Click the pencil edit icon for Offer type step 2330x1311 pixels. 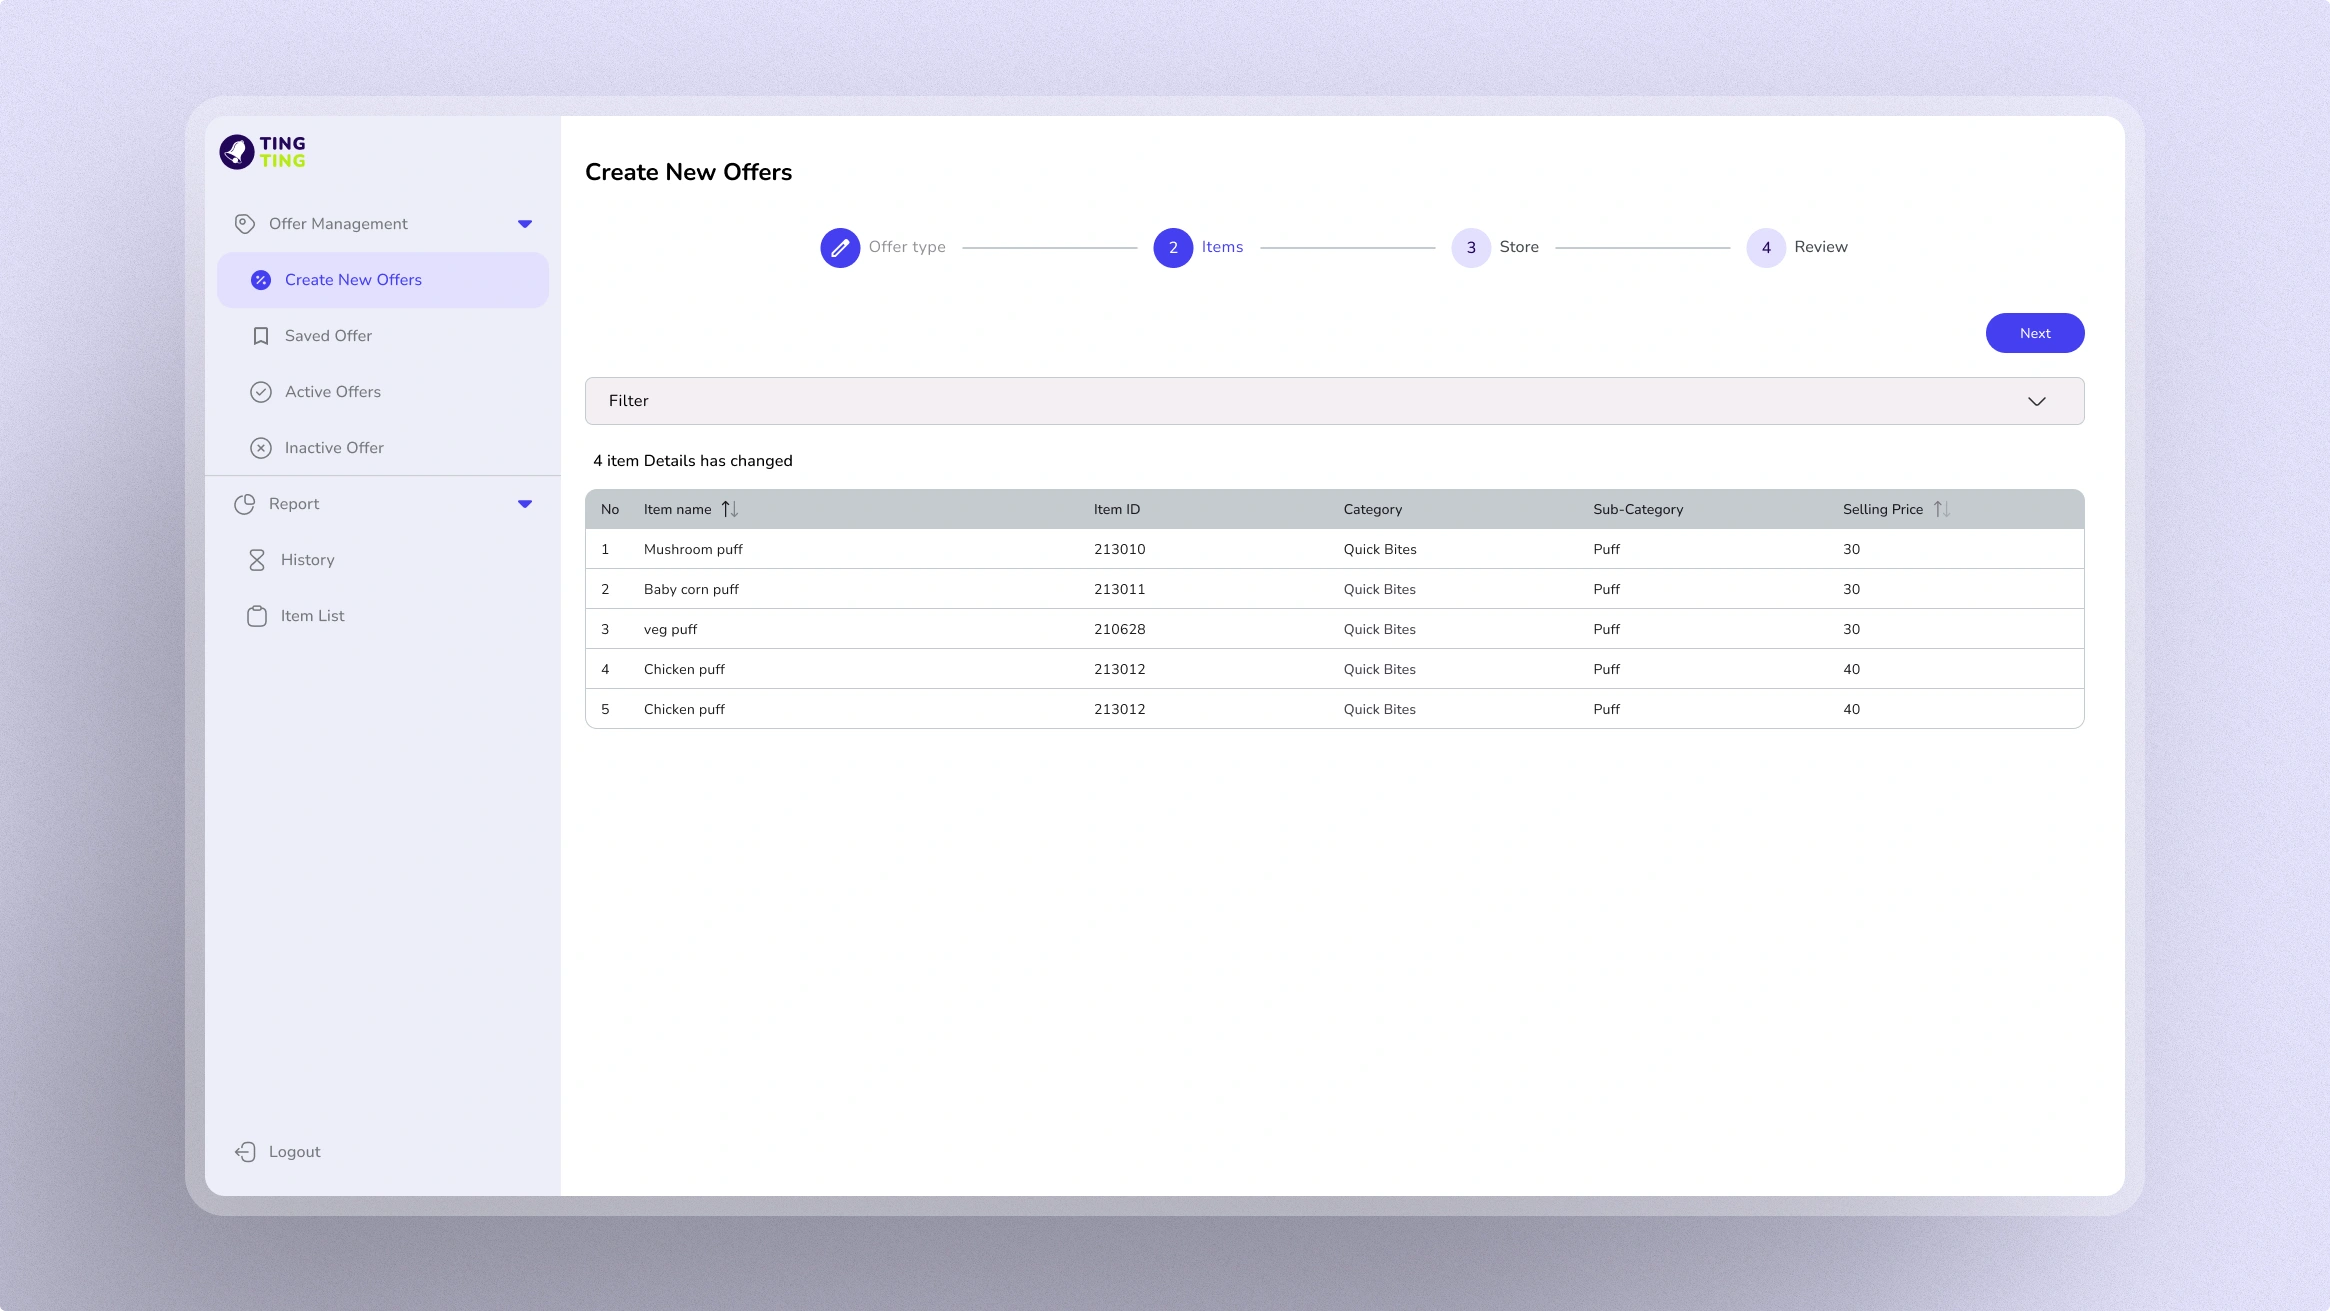tap(840, 248)
